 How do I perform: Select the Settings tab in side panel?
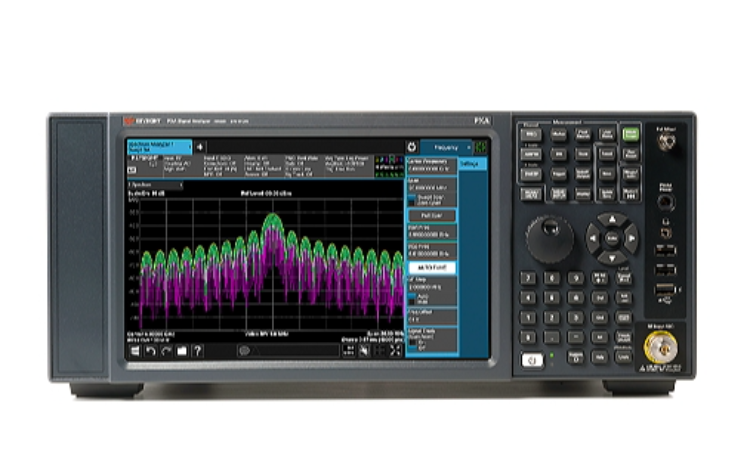472,164
